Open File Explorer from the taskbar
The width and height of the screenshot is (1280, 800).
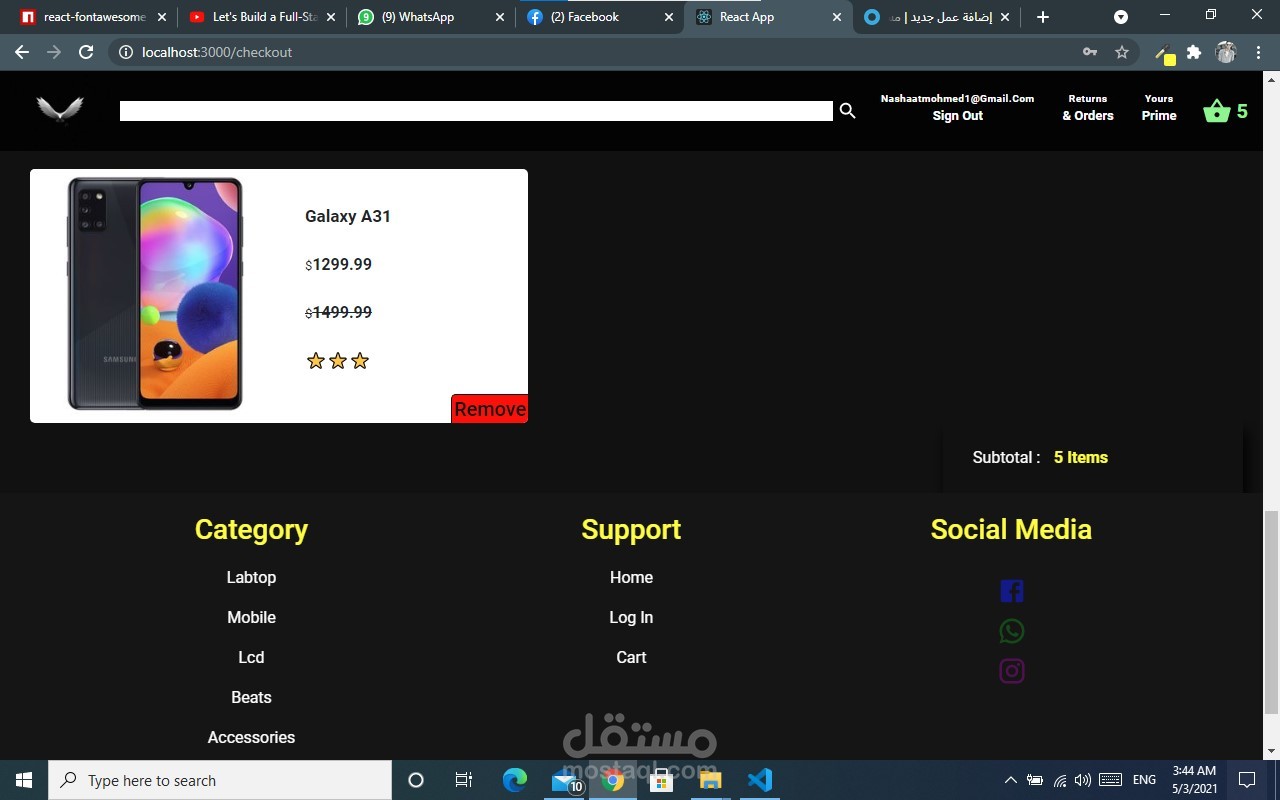710,780
